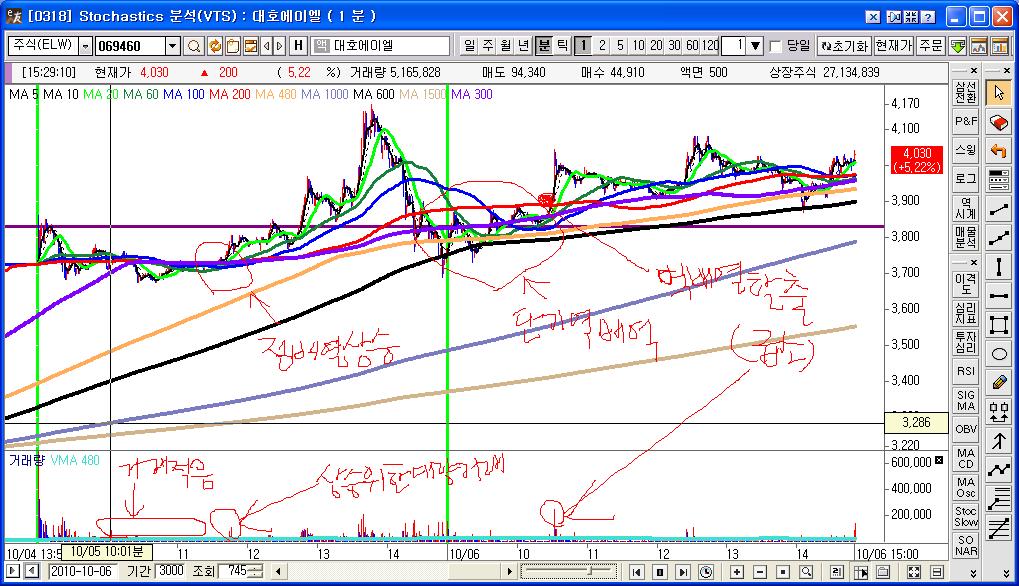Open the RSI indicator panel
1019x586 pixels.
tap(966, 371)
